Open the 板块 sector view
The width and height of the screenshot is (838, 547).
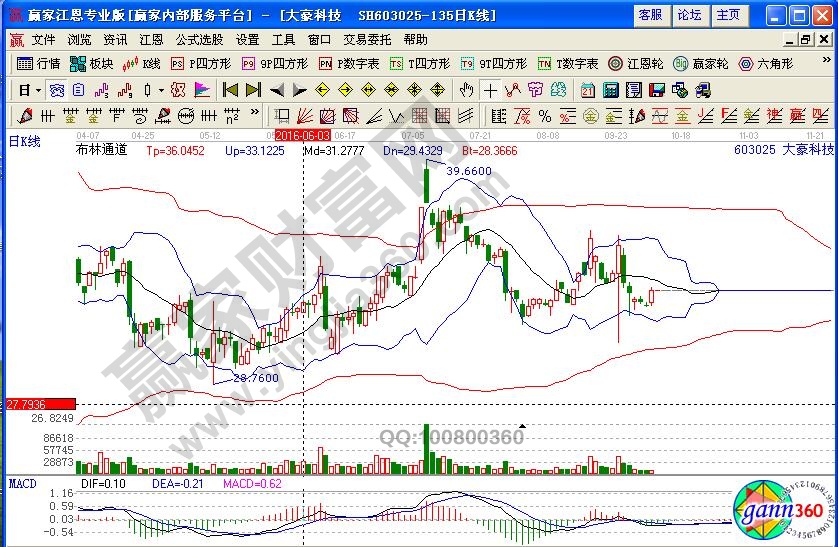click(92, 64)
